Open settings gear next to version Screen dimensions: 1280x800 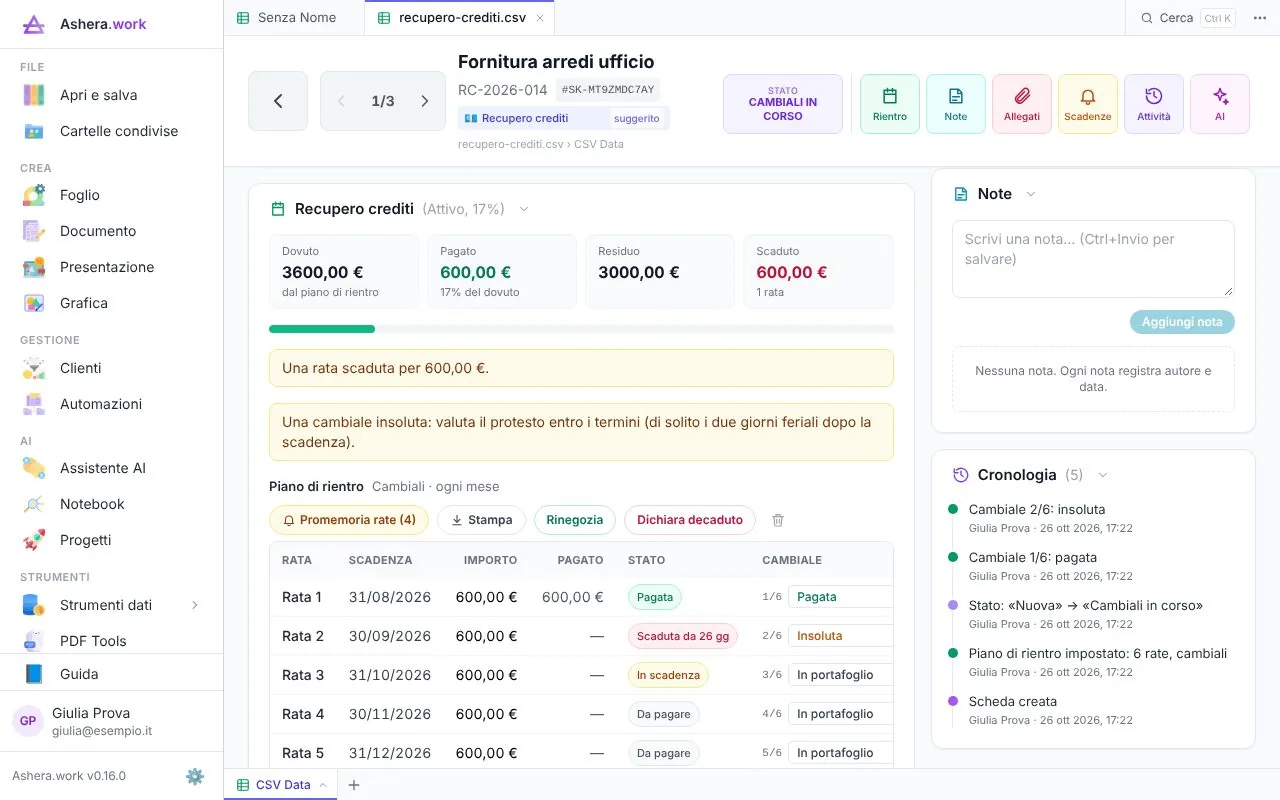[x=195, y=776]
